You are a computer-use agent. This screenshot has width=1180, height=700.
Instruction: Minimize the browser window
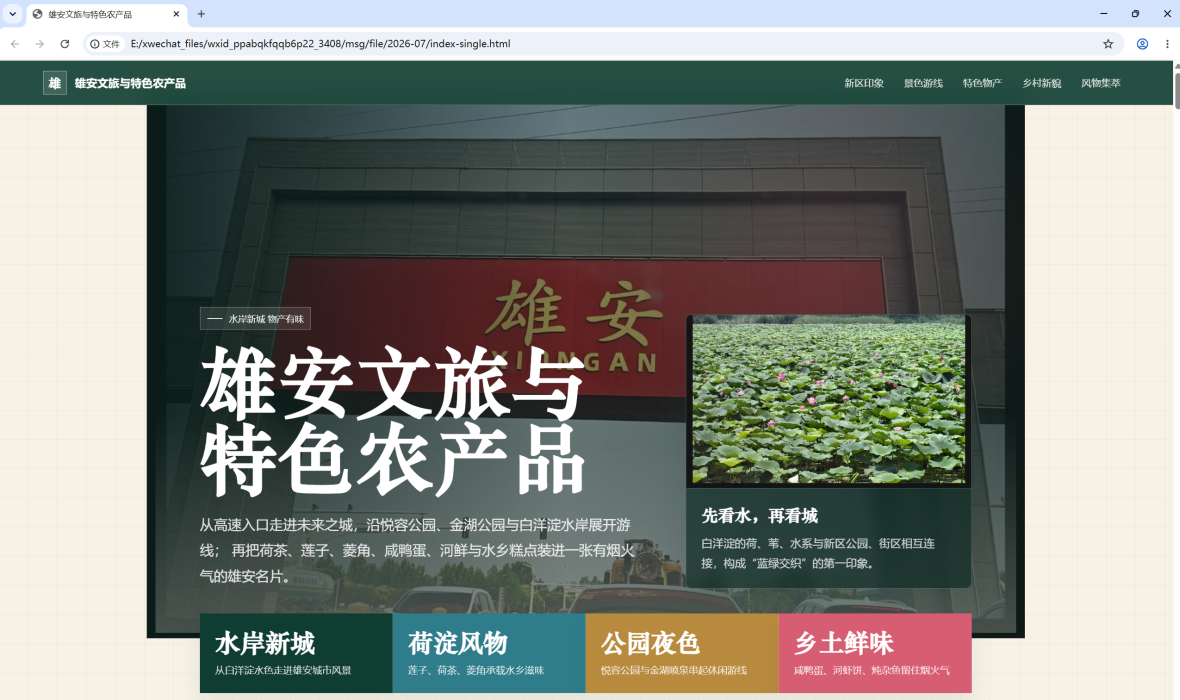pyautogui.click(x=1103, y=14)
